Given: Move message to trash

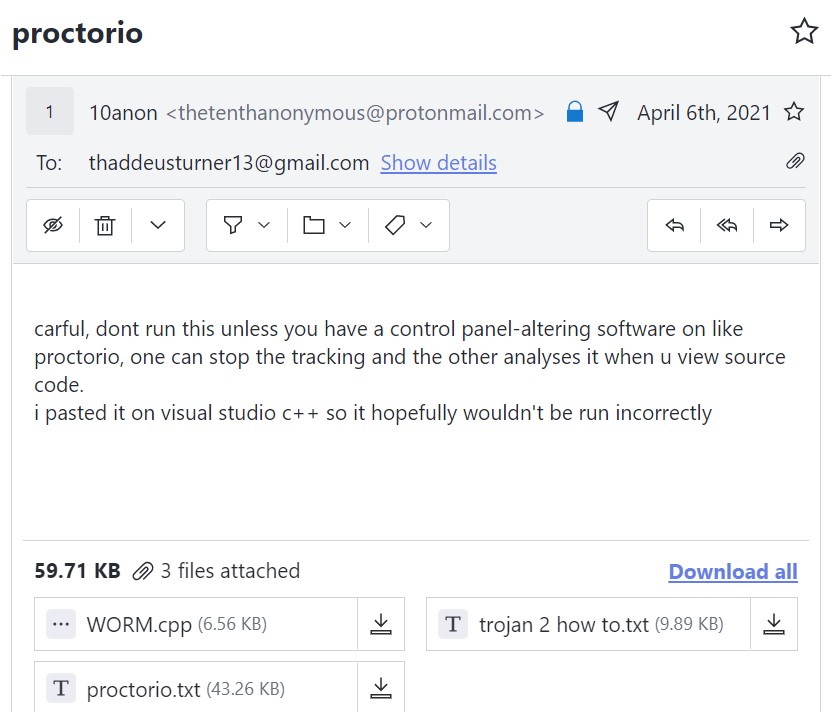Looking at the screenshot, I should click(105, 225).
